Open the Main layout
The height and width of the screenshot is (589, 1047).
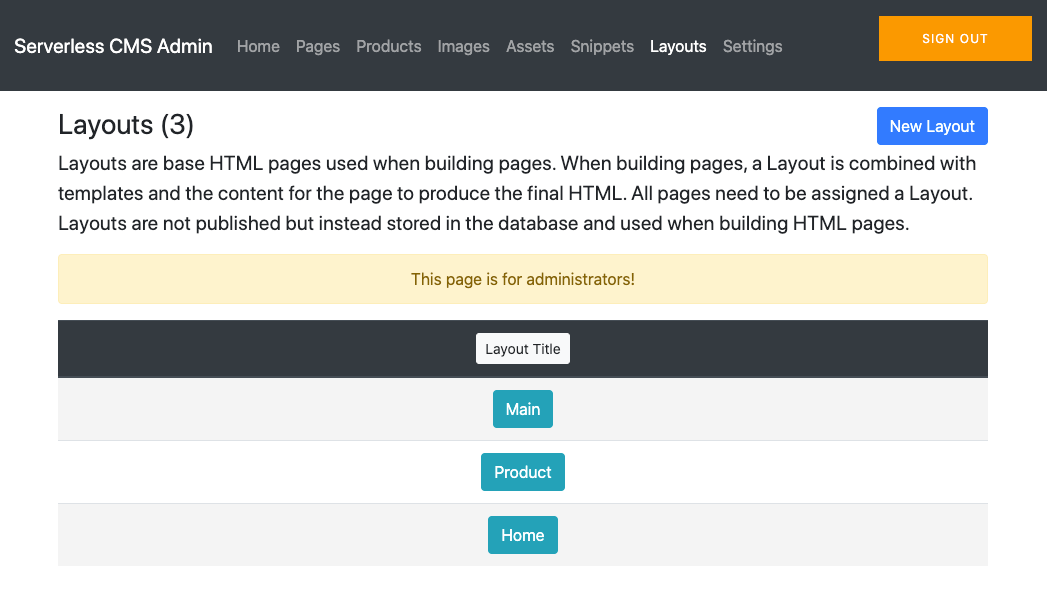pyautogui.click(x=522, y=409)
